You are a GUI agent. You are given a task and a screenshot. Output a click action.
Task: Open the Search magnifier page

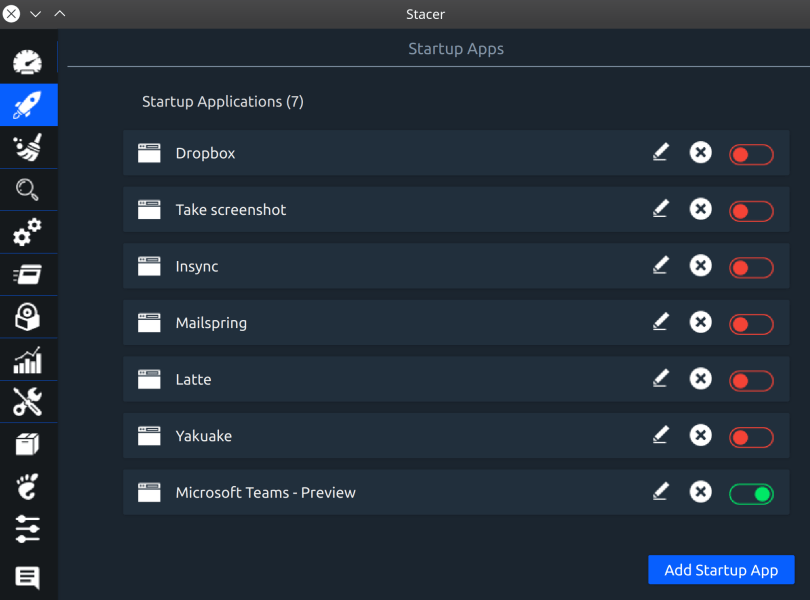(28, 190)
